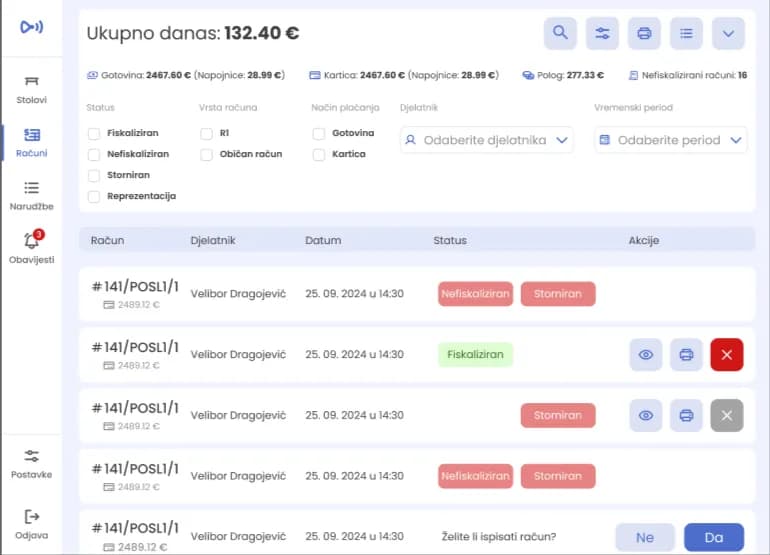Screen dimensions: 770x555
Task: Open the Odaberite period dropdown
Action: (x=671, y=140)
